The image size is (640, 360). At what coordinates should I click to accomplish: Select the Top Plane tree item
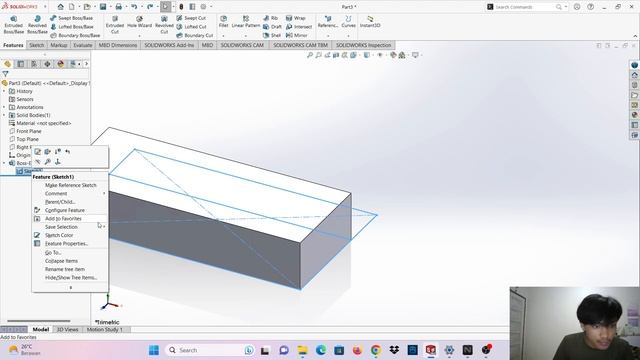pyautogui.click(x=27, y=139)
